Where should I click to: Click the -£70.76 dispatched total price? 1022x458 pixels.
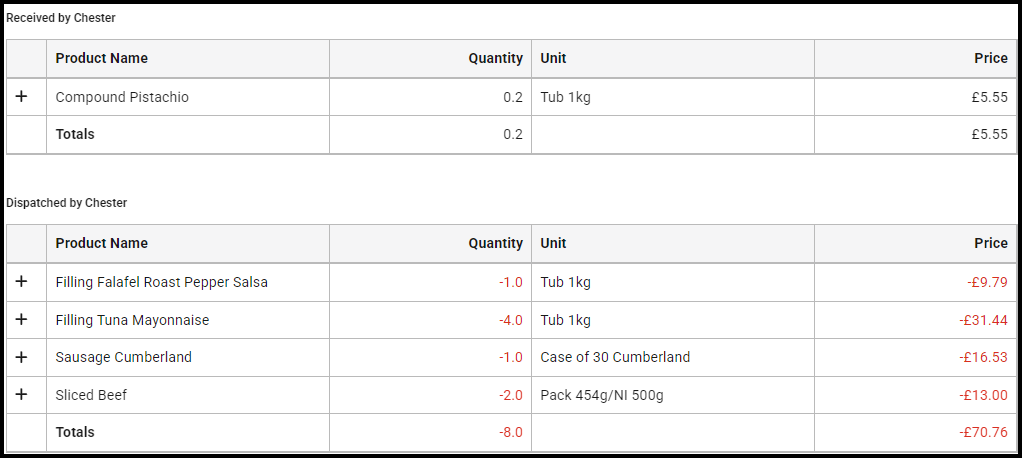tap(983, 432)
